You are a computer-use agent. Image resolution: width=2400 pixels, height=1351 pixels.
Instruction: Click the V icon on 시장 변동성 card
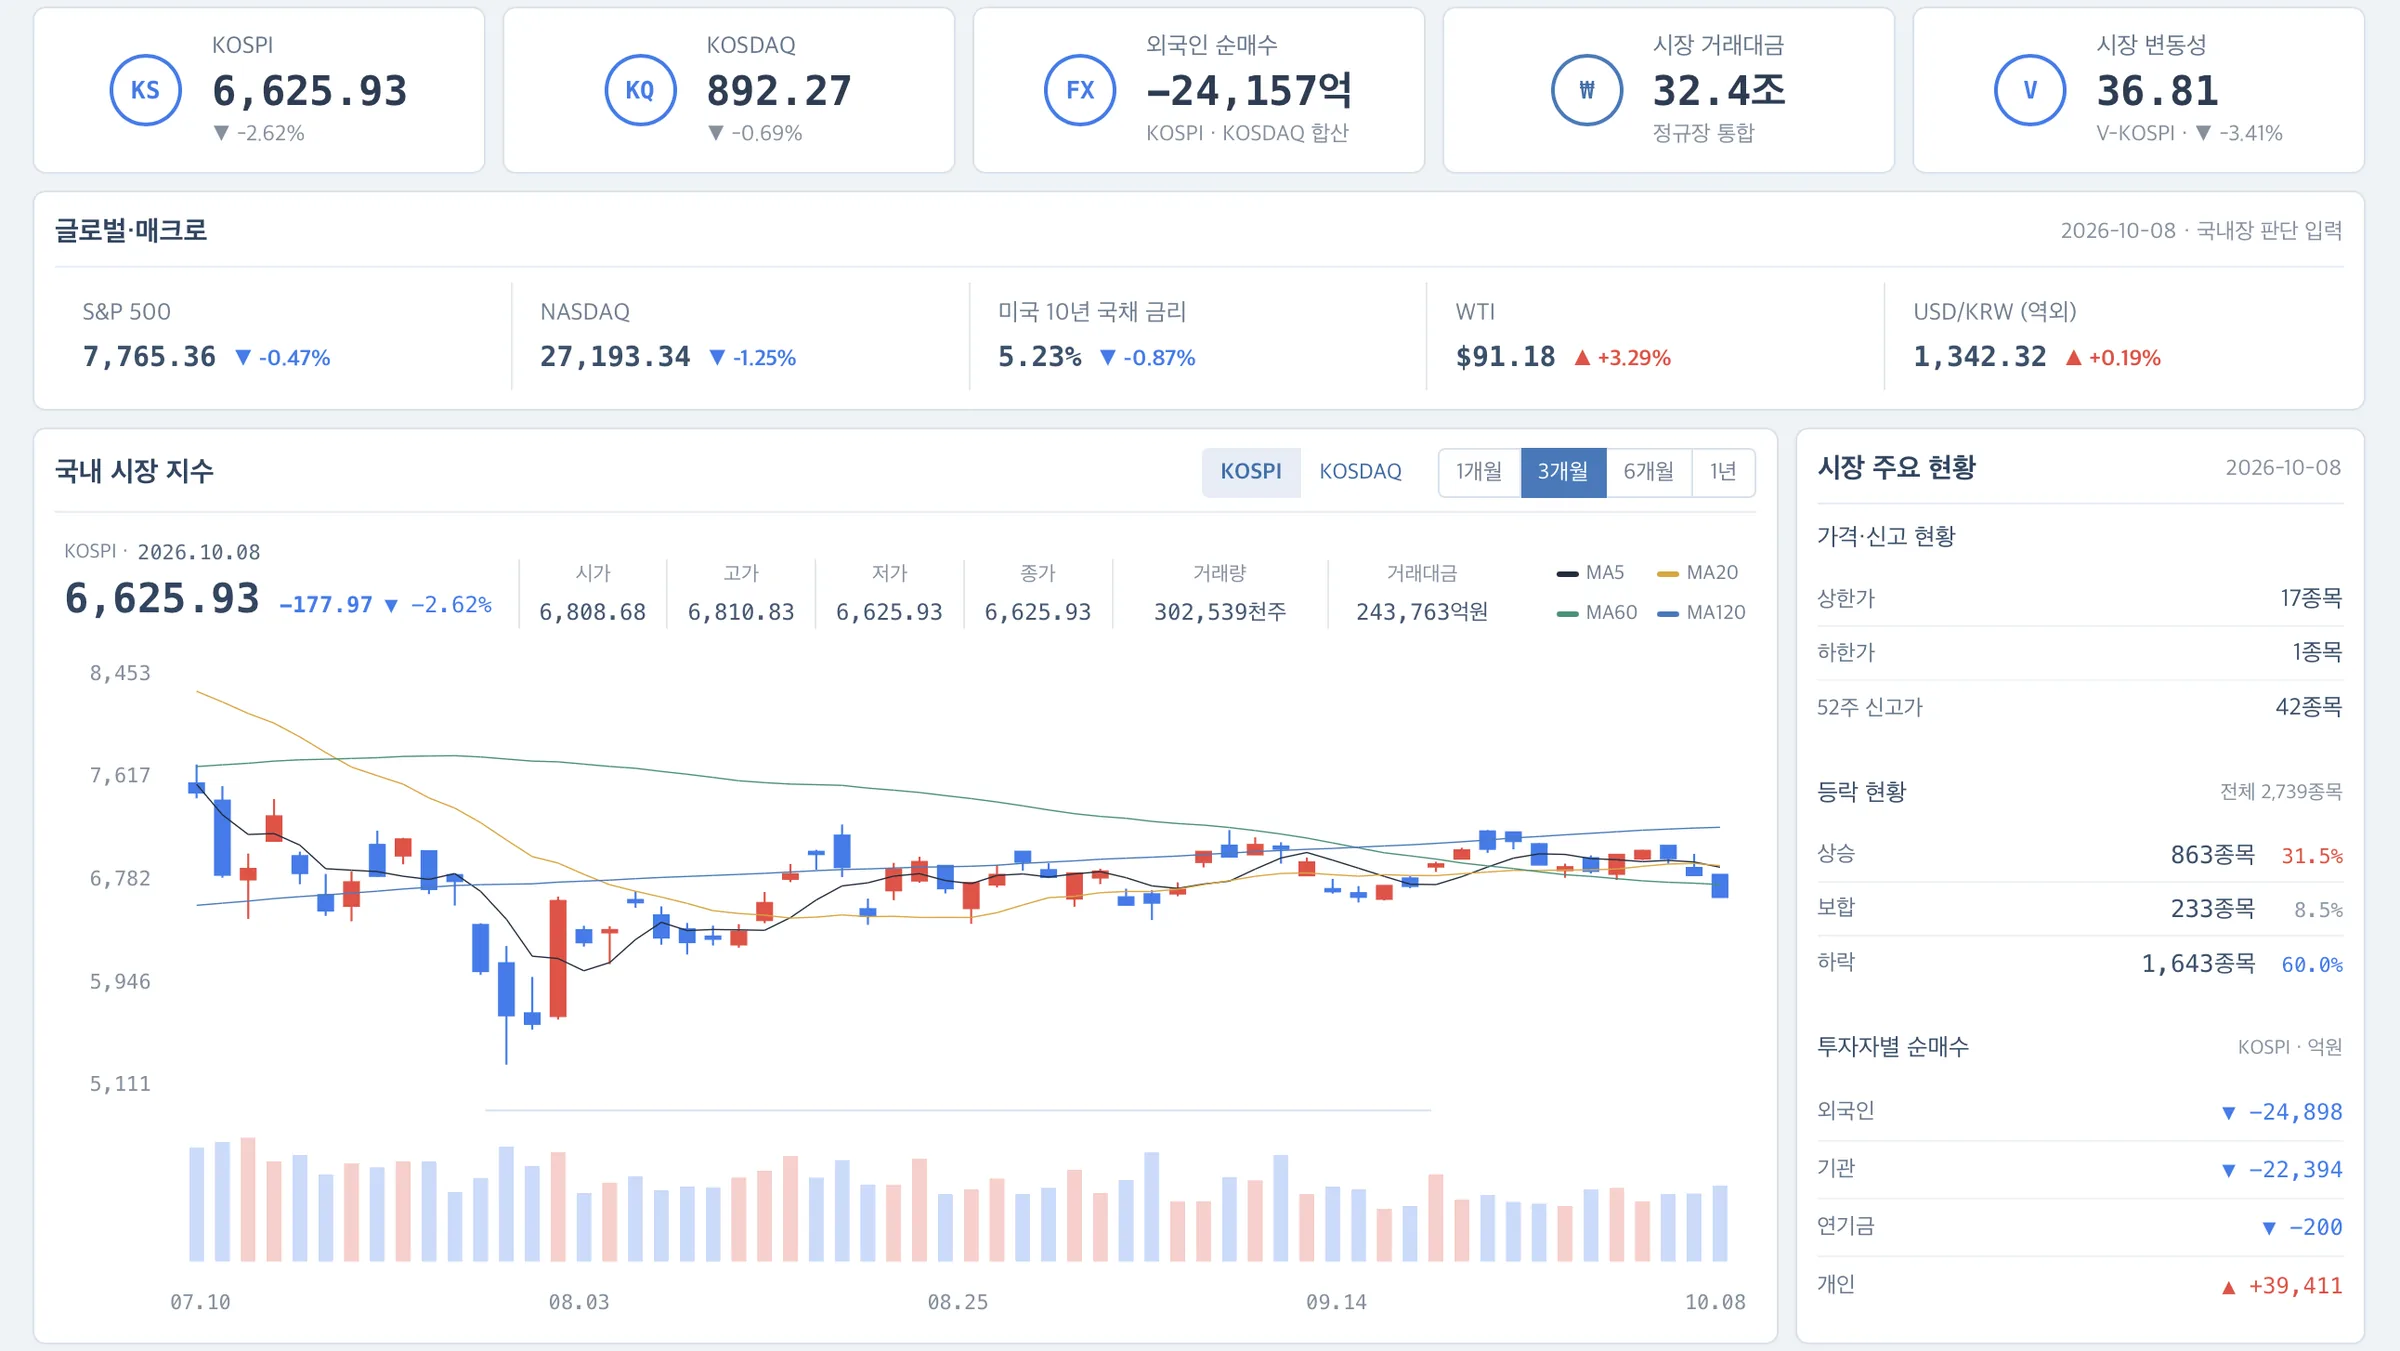click(x=2030, y=90)
